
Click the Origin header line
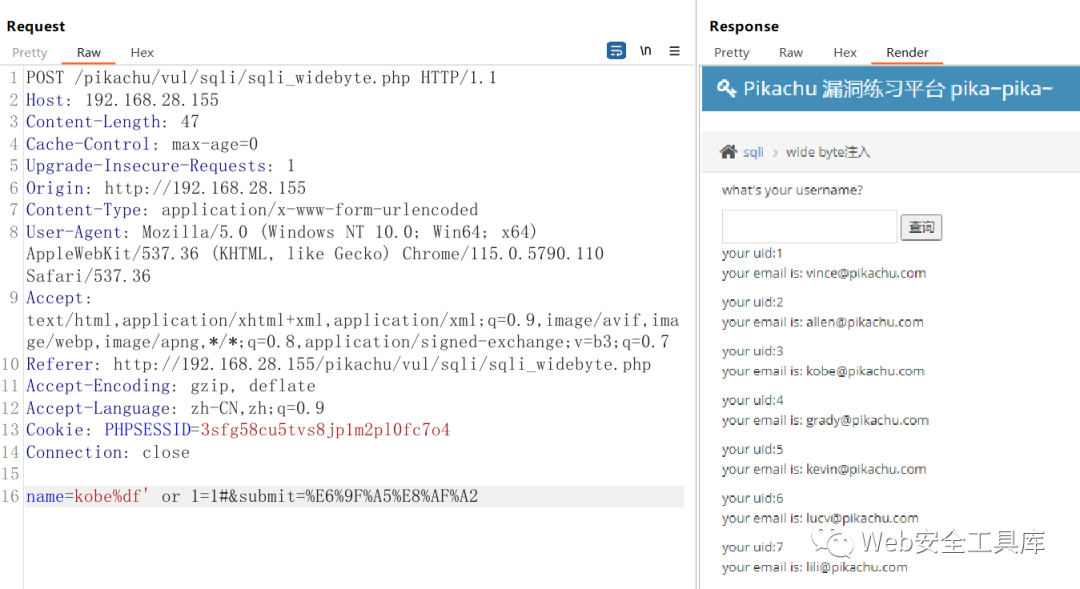tap(166, 188)
